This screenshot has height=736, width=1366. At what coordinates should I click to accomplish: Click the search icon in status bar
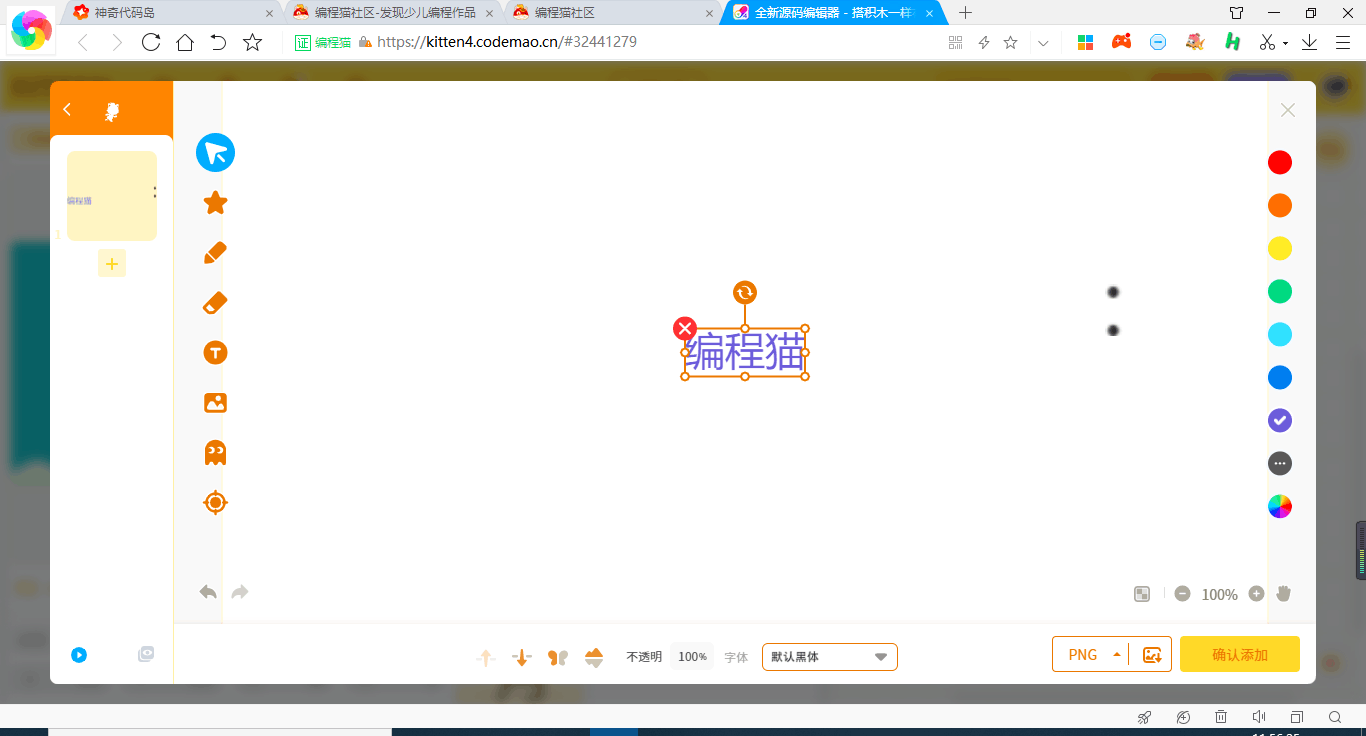click(1335, 717)
